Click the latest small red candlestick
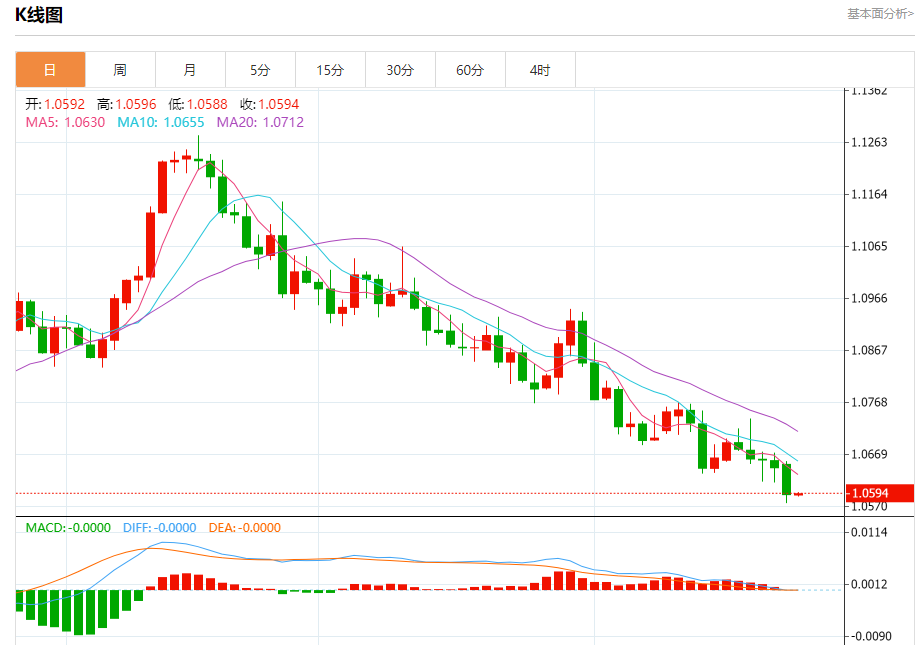The image size is (922, 645). 799,494
